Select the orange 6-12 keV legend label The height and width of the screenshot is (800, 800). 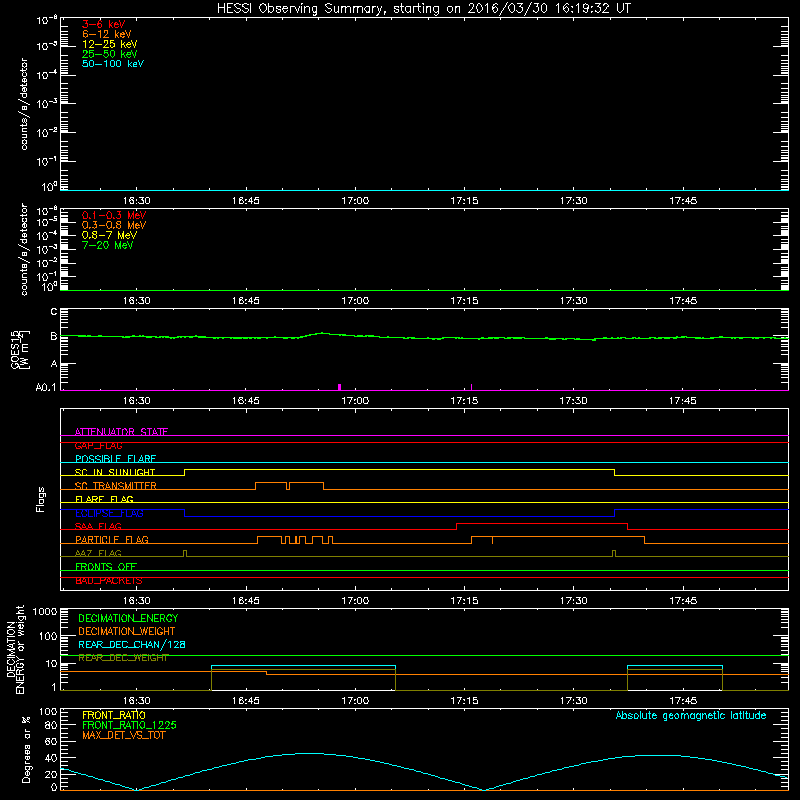click(107, 34)
